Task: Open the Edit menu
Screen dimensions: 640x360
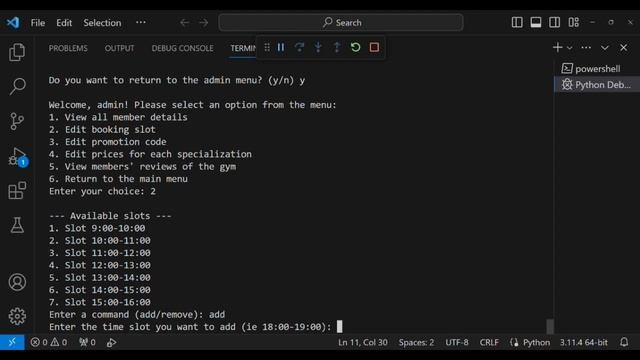Action: pyautogui.click(x=64, y=23)
